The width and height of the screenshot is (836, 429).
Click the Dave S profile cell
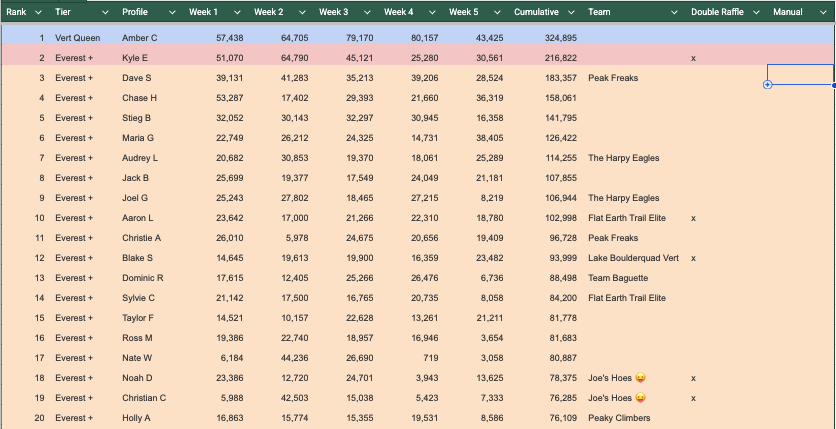coord(136,78)
